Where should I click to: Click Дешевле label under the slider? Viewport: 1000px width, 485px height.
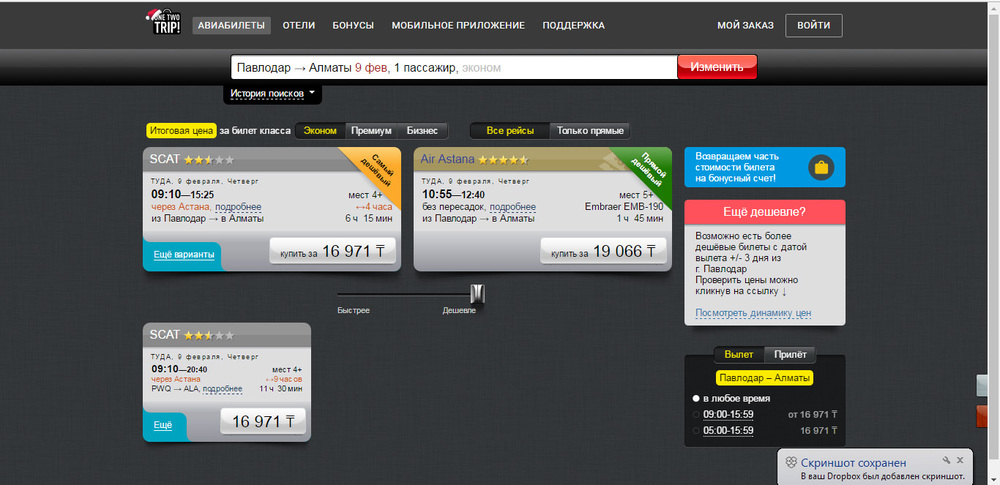click(459, 310)
